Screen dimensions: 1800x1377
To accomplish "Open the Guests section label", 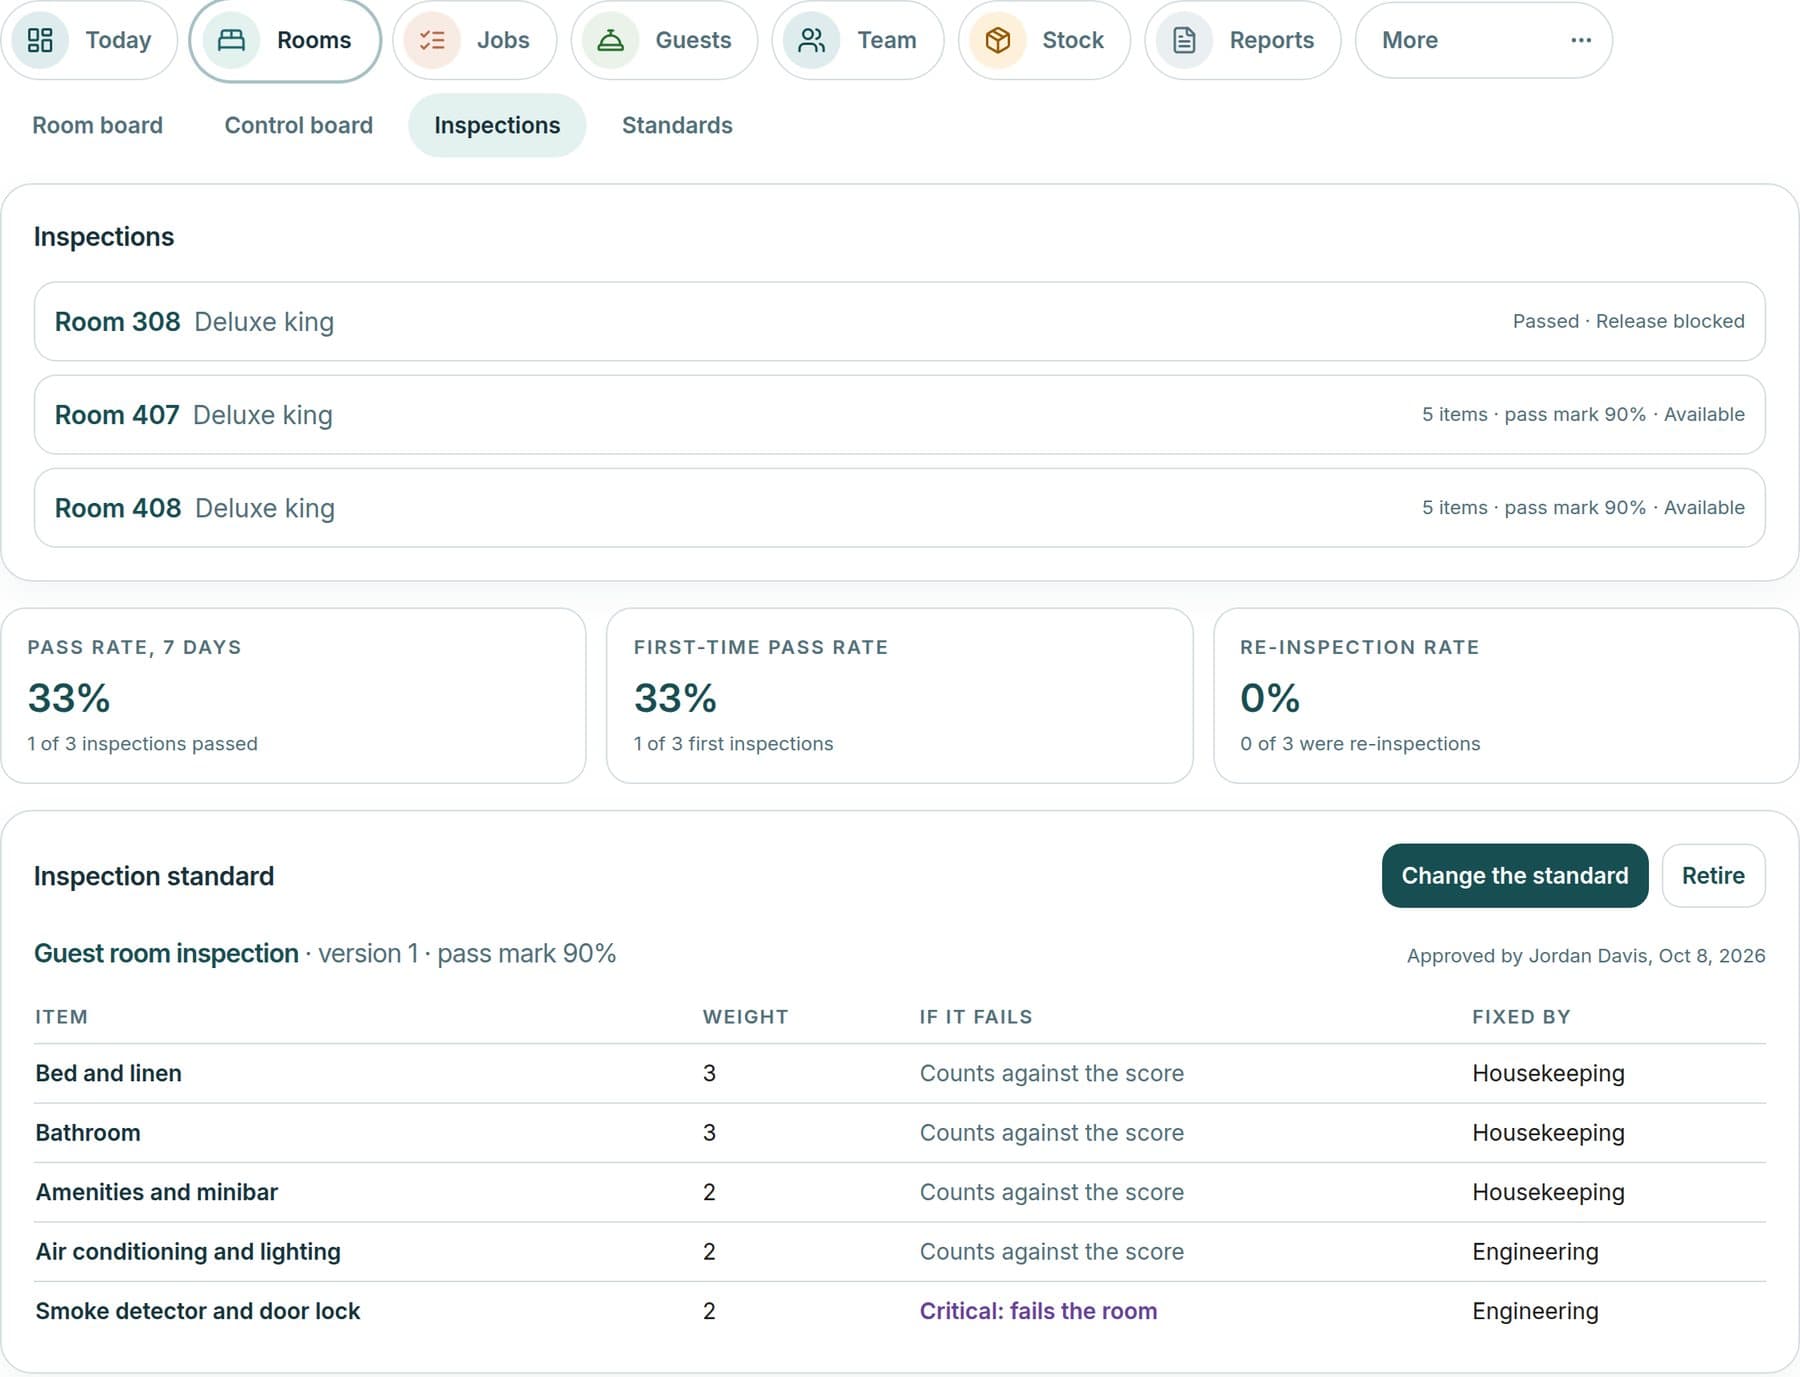I will pos(693,40).
